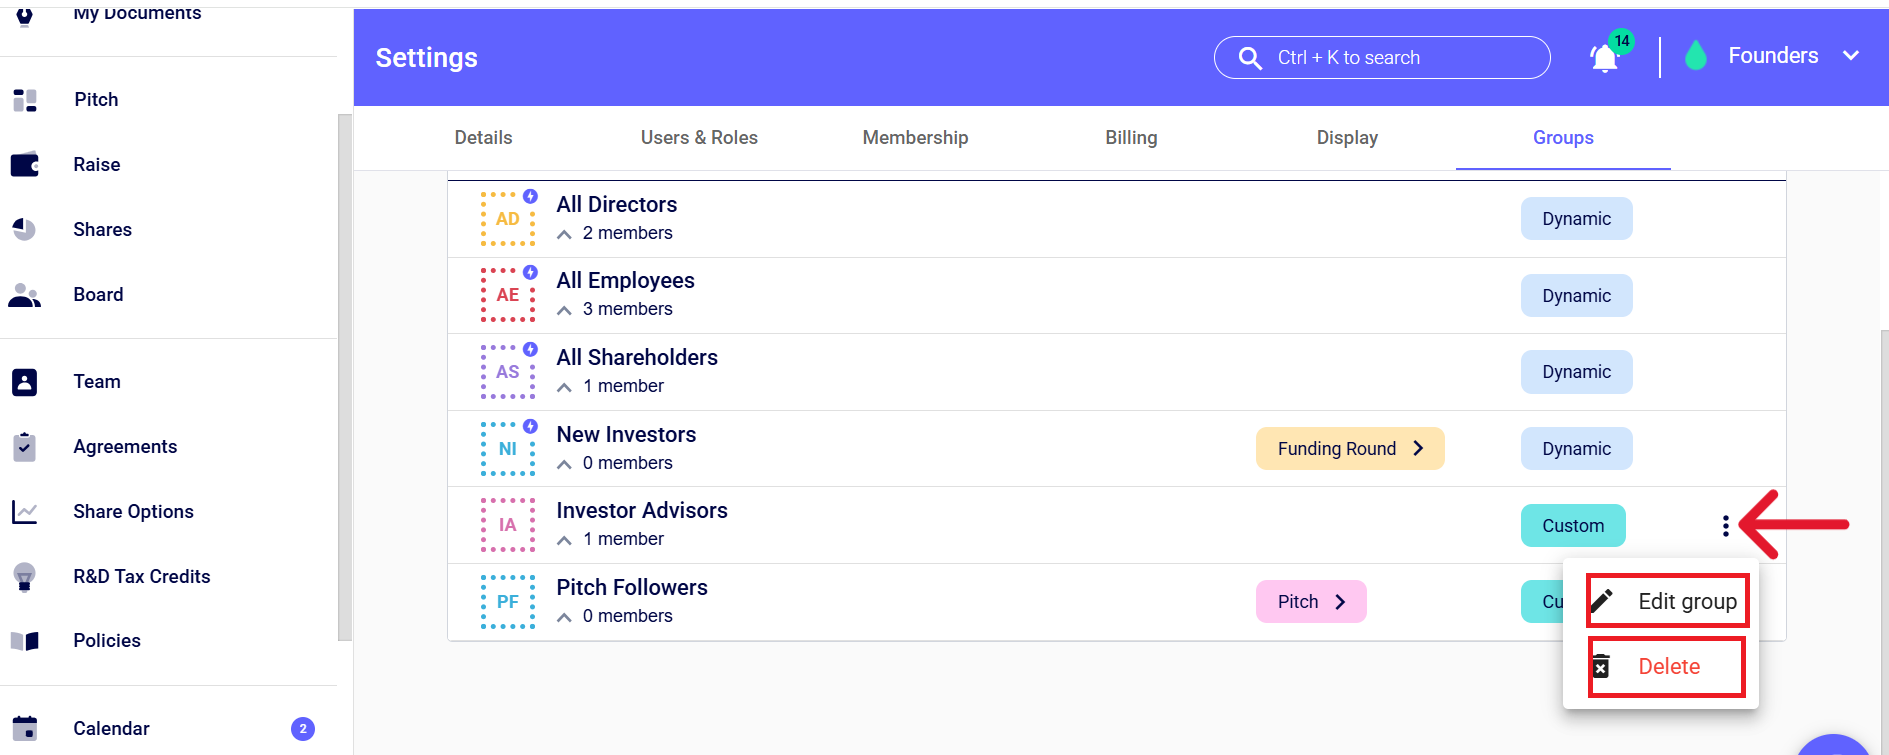Click the PF group avatar
The image size is (1889, 755).
(x=508, y=602)
